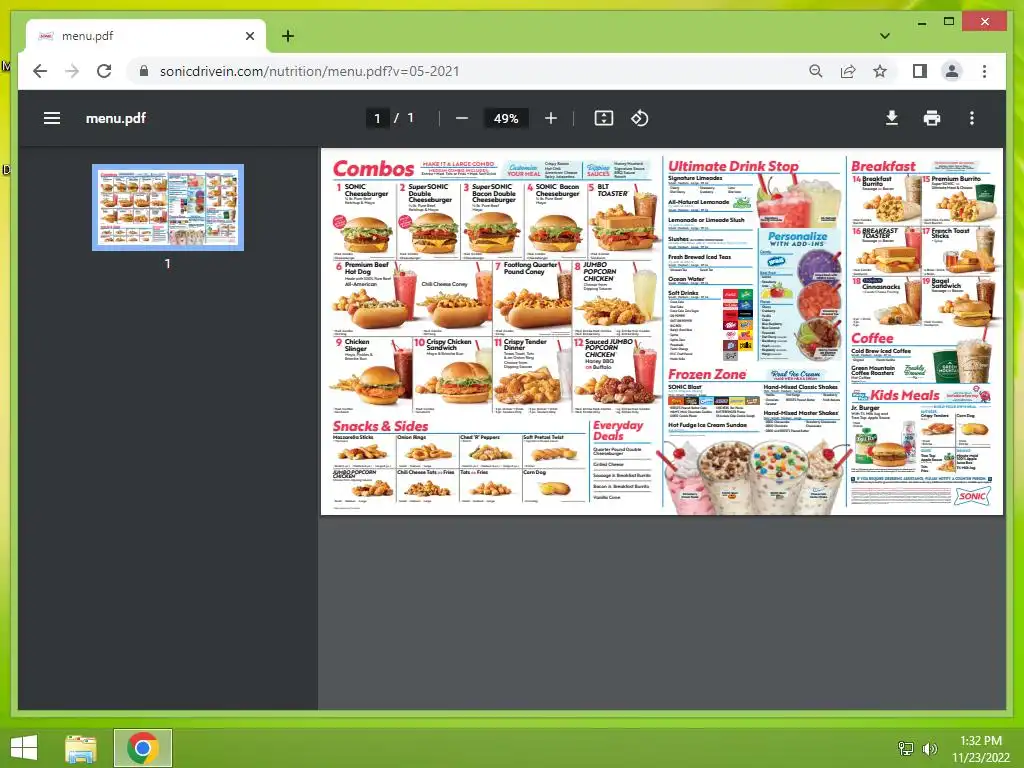Bookmark this page with the star
This screenshot has height=768, width=1024.
point(880,71)
